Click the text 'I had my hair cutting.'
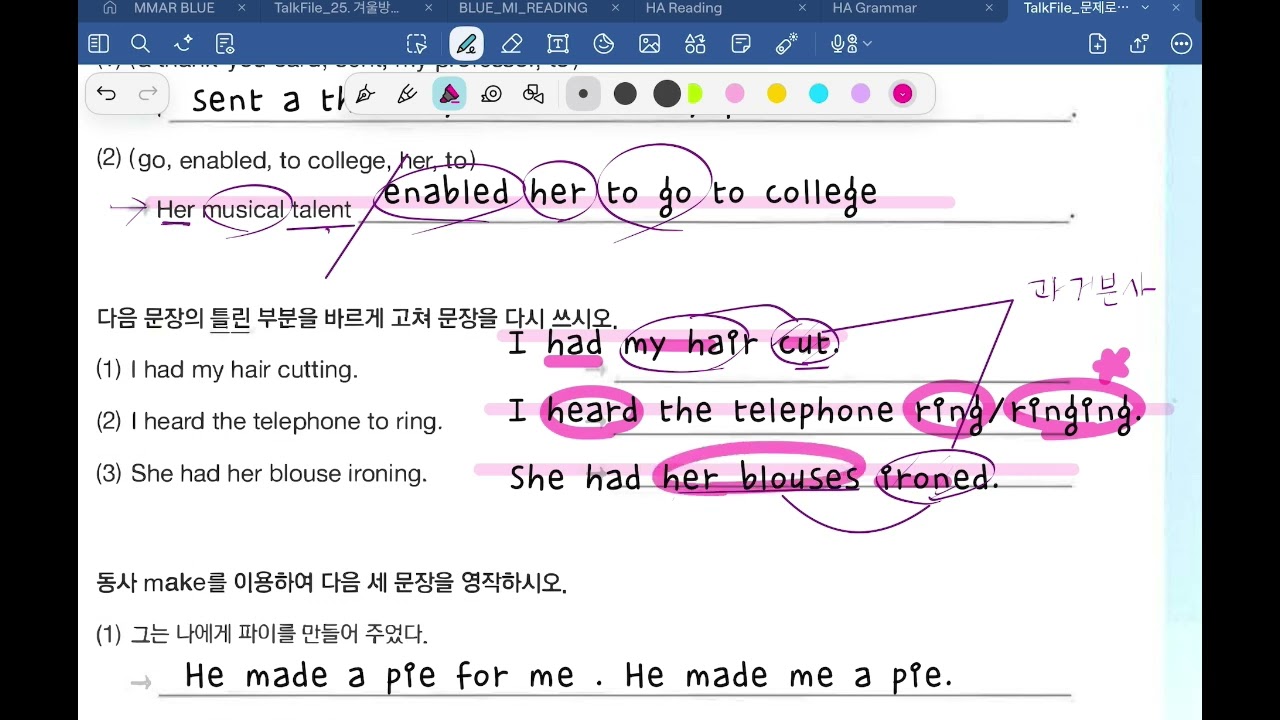 [x=243, y=370]
